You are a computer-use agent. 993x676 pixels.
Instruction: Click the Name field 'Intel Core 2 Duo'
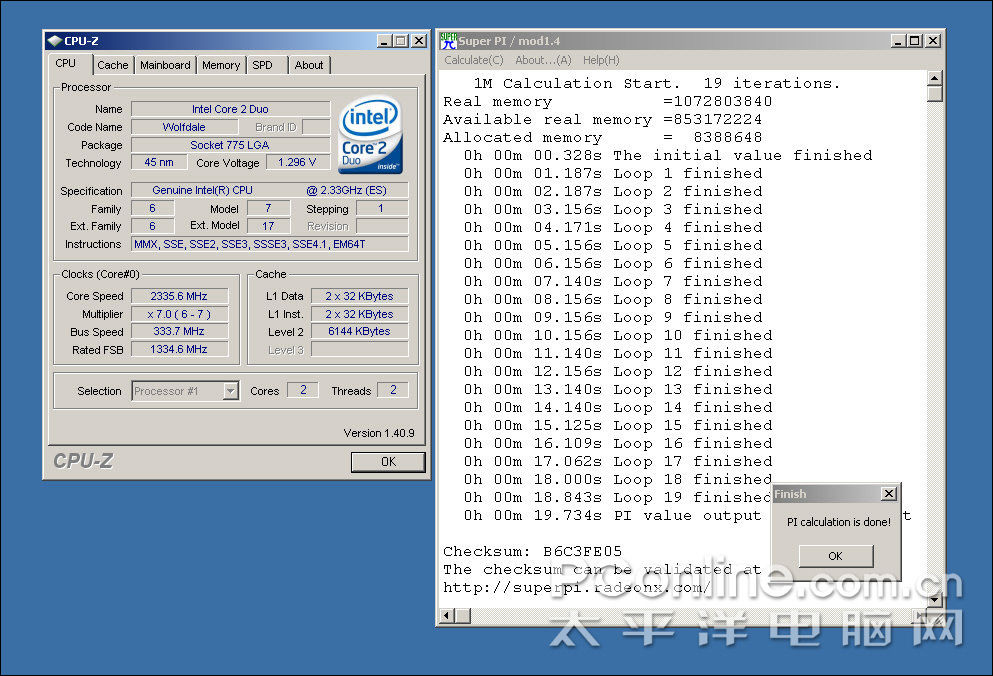coord(231,109)
